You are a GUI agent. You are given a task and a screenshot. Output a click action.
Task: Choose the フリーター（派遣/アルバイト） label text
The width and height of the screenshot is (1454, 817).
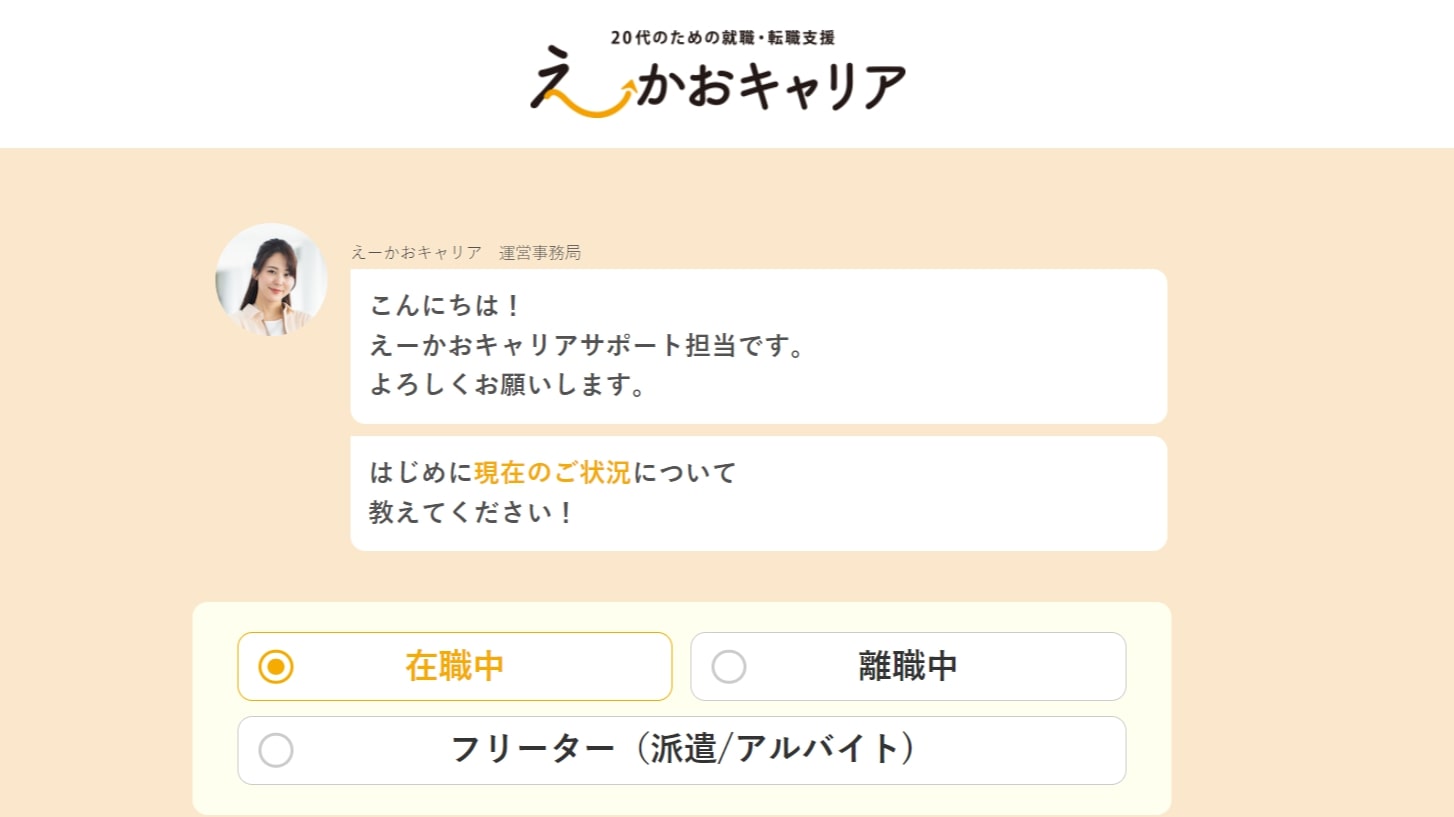pos(682,750)
